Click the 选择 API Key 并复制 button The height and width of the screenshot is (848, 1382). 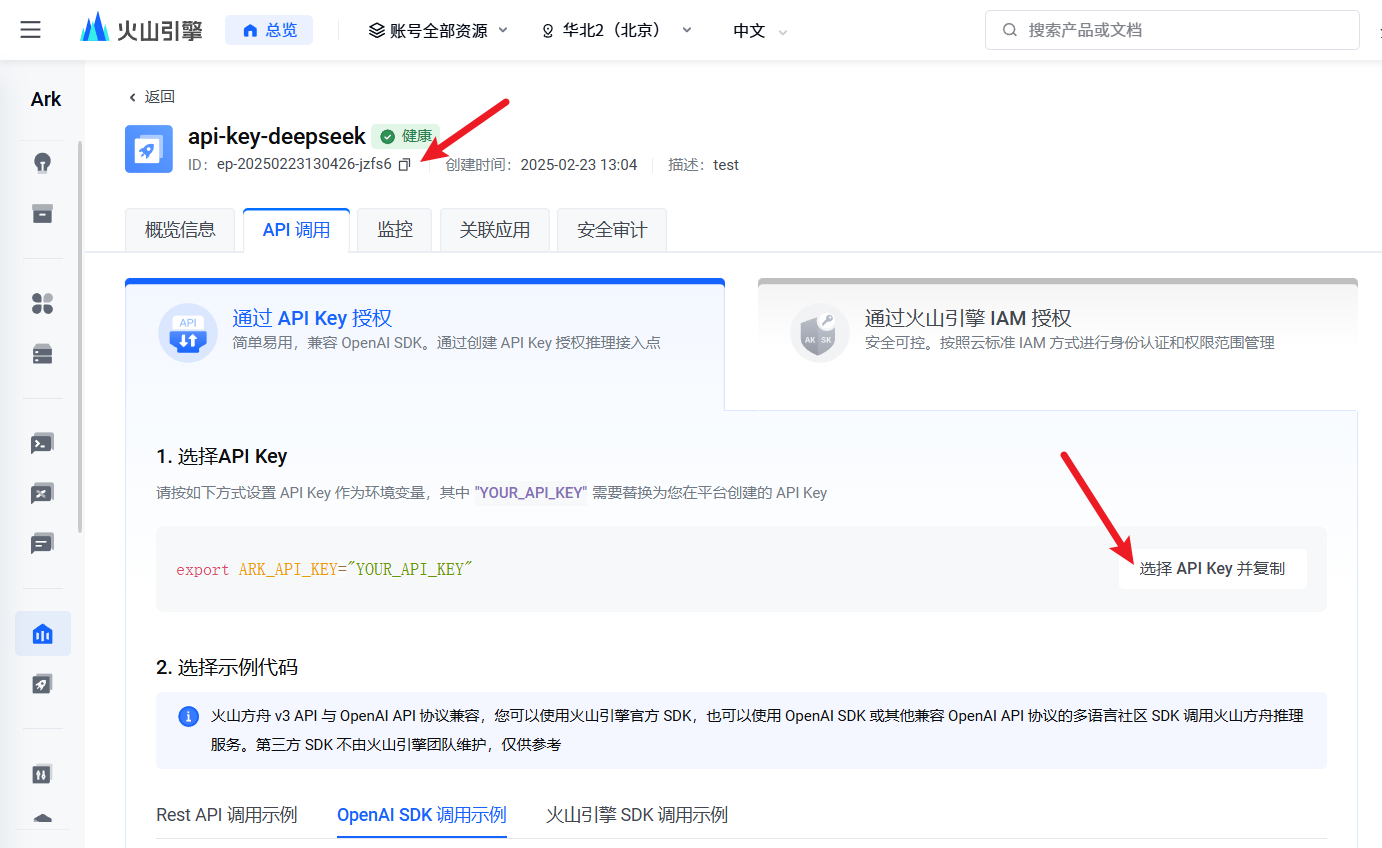coord(1212,567)
